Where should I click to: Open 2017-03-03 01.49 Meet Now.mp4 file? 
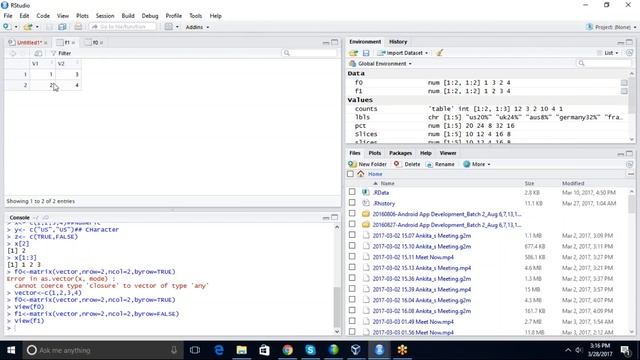413,322
